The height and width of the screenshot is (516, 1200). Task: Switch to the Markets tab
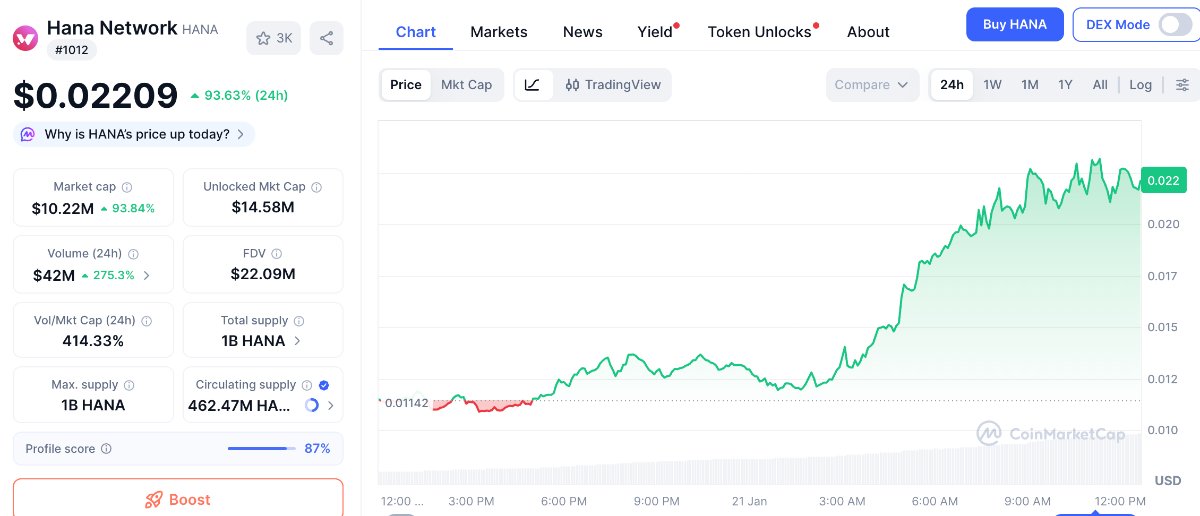pyautogui.click(x=498, y=32)
